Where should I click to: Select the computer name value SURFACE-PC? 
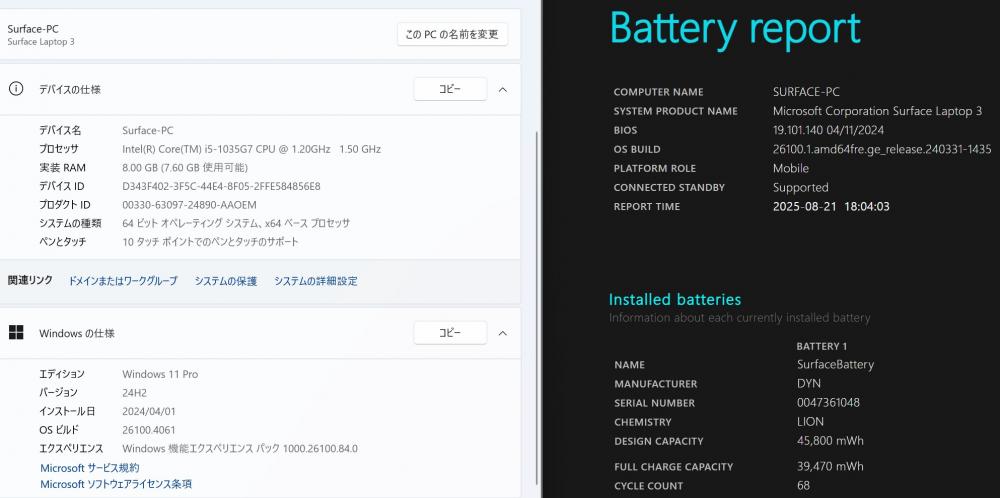tap(806, 92)
